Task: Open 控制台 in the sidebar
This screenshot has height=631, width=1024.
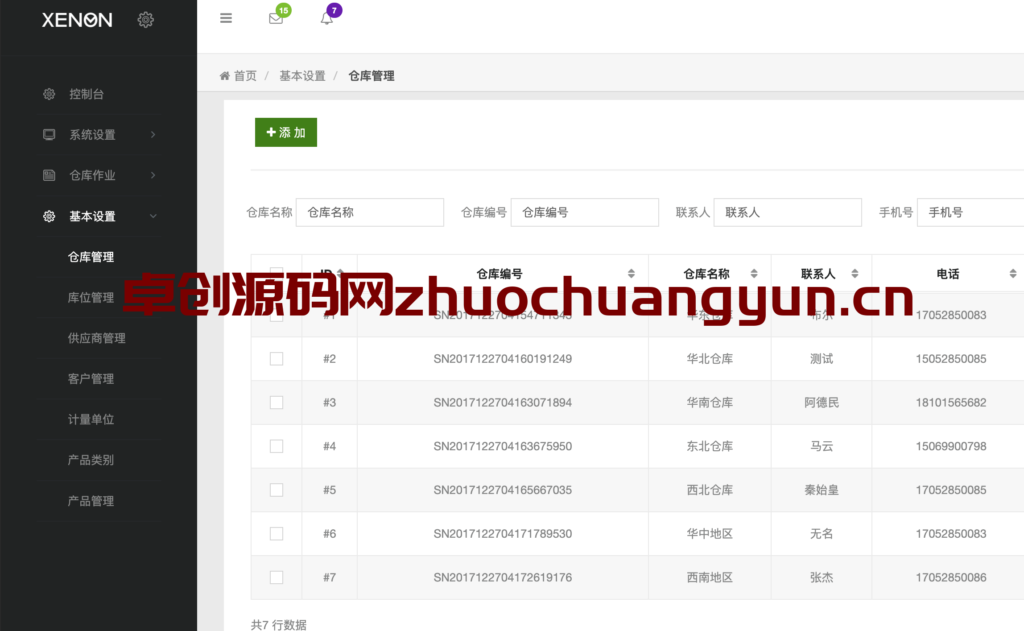Action: pos(86,94)
